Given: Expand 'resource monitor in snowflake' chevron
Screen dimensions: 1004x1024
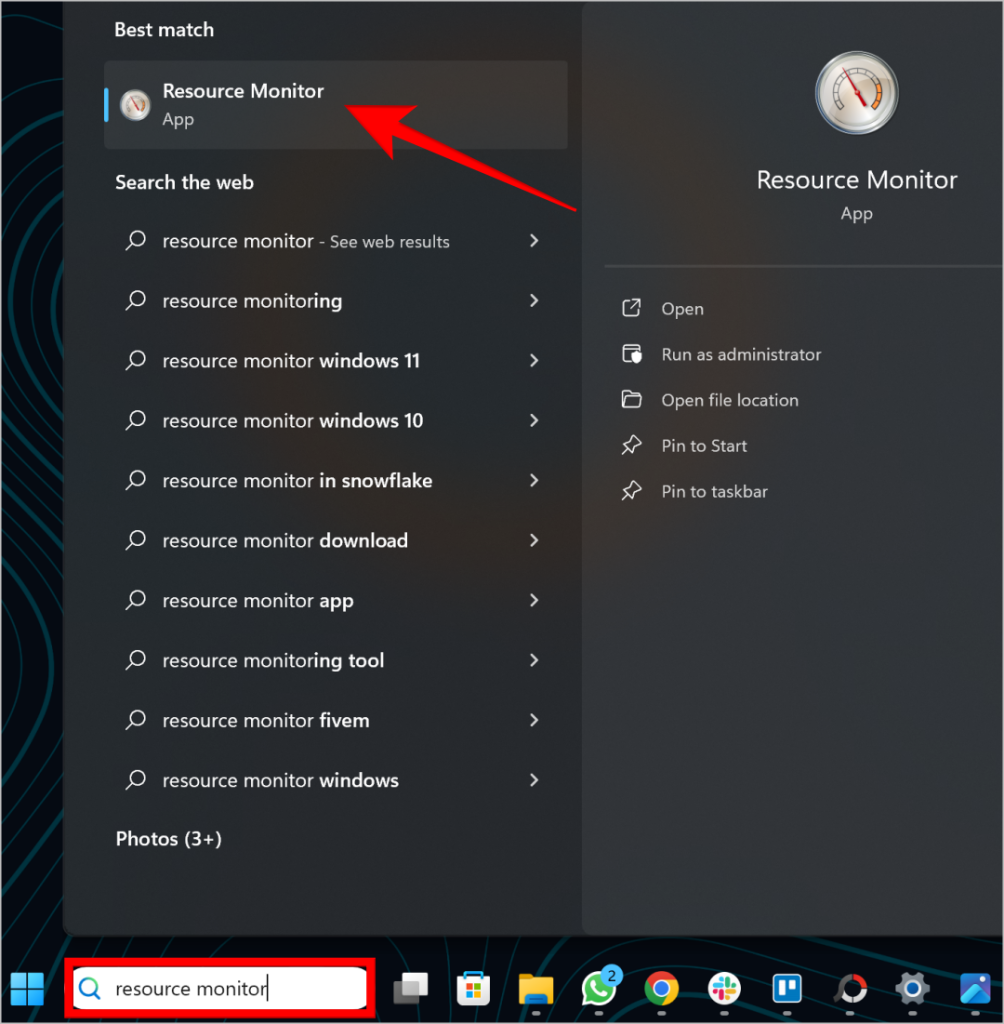Looking at the screenshot, I should (x=534, y=481).
